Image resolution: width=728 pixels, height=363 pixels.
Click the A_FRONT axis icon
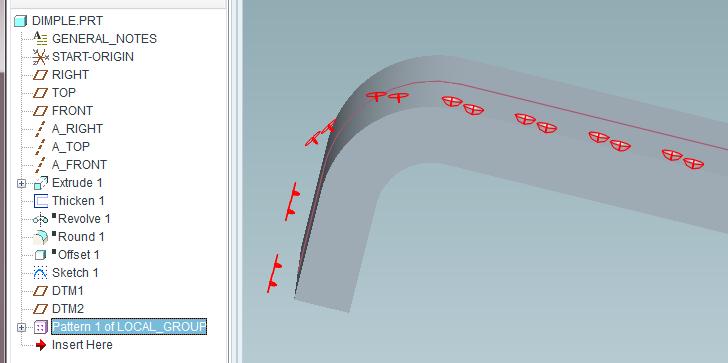pyautogui.click(x=41, y=165)
